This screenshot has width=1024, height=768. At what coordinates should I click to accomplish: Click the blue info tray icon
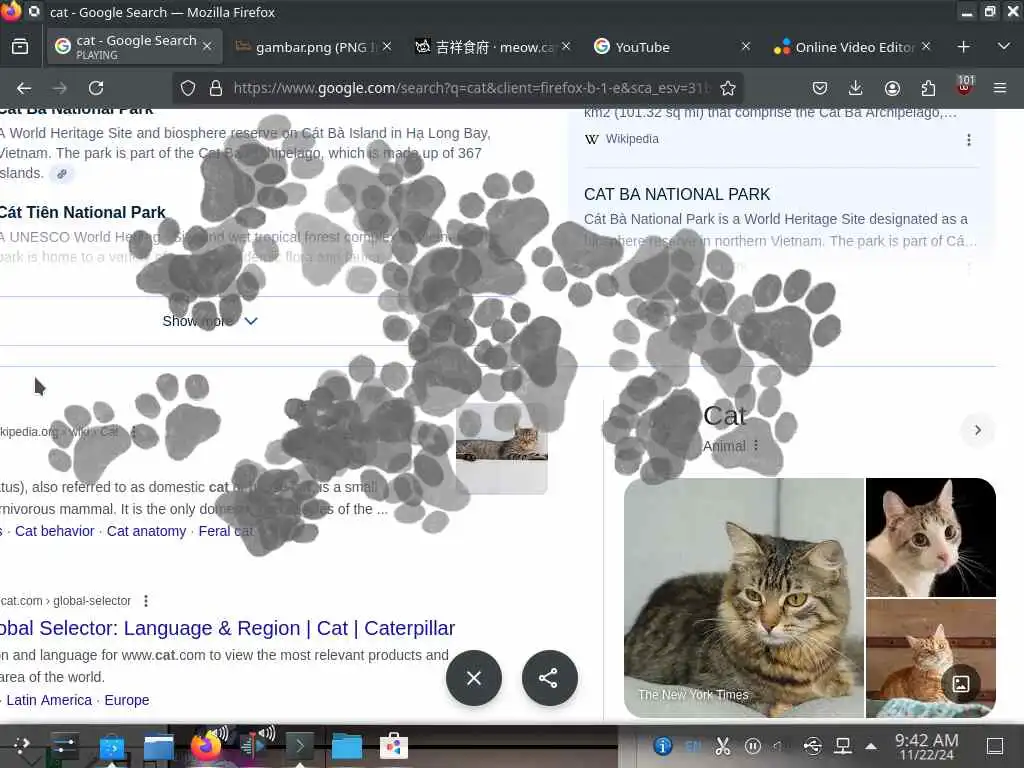coord(663,746)
